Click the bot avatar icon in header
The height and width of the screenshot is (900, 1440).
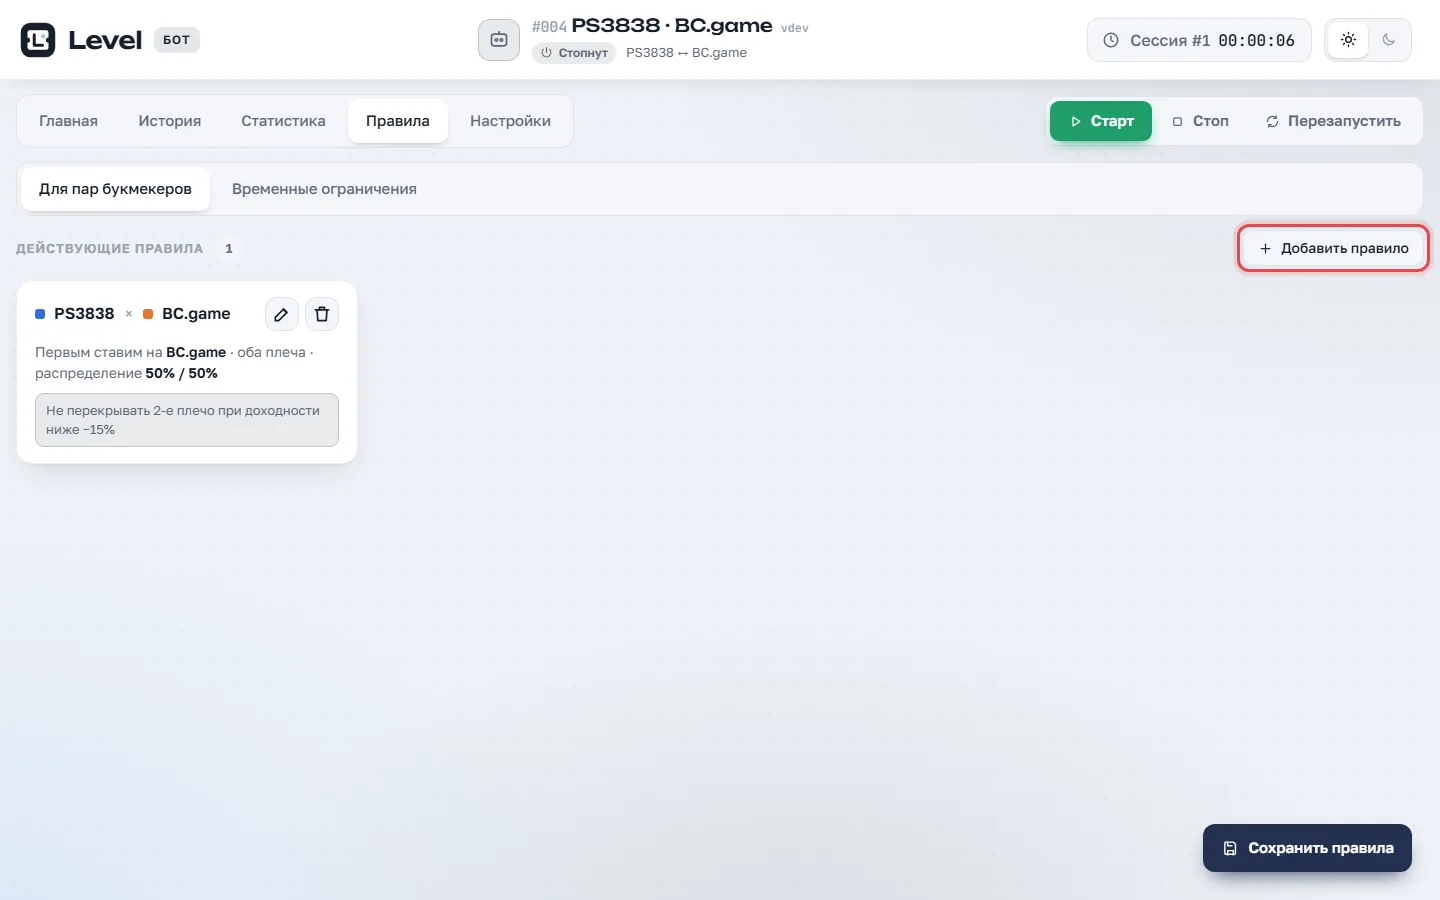coord(499,40)
